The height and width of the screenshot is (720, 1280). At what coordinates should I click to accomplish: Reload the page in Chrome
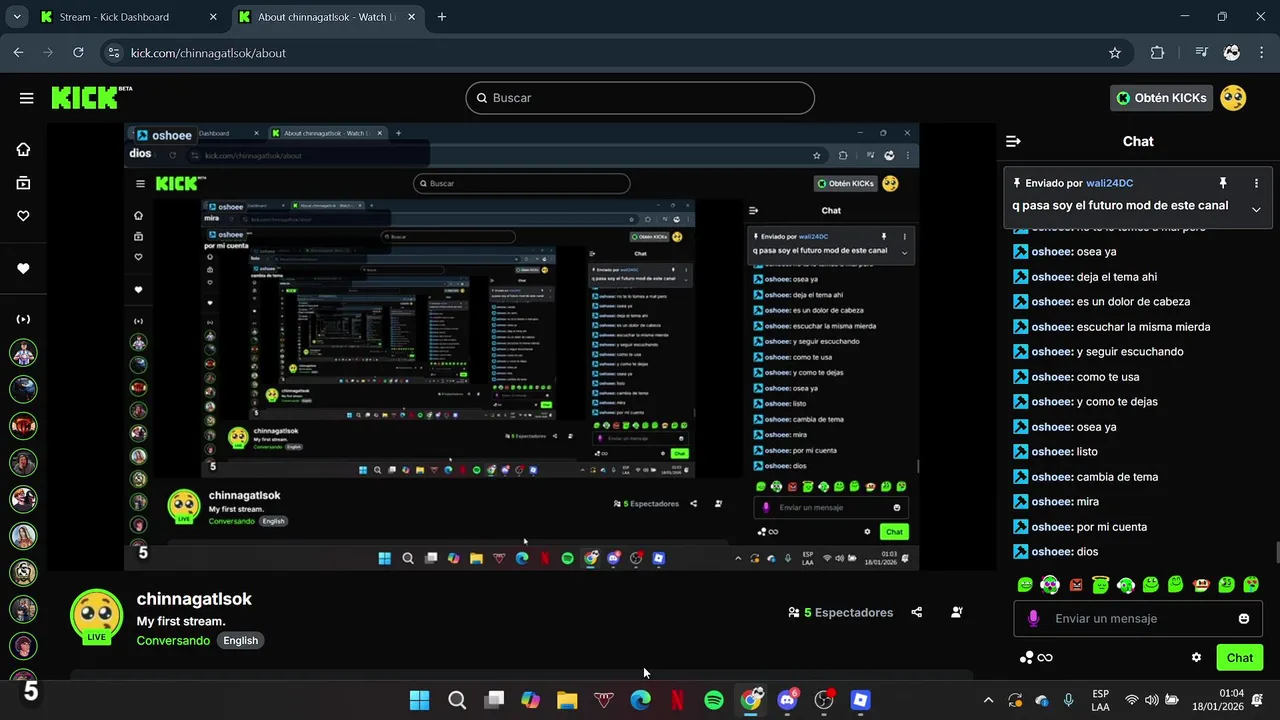coord(78,53)
